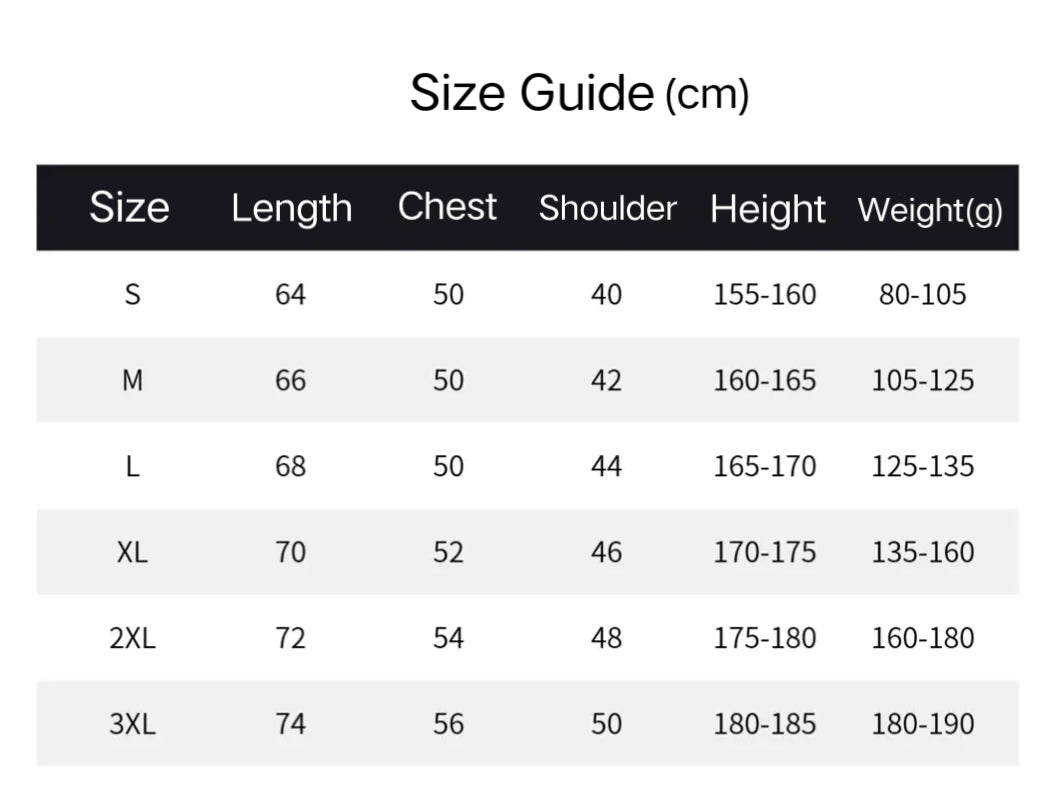Click length value 74 in 3XL row
The height and width of the screenshot is (795, 1043).
coord(290,724)
